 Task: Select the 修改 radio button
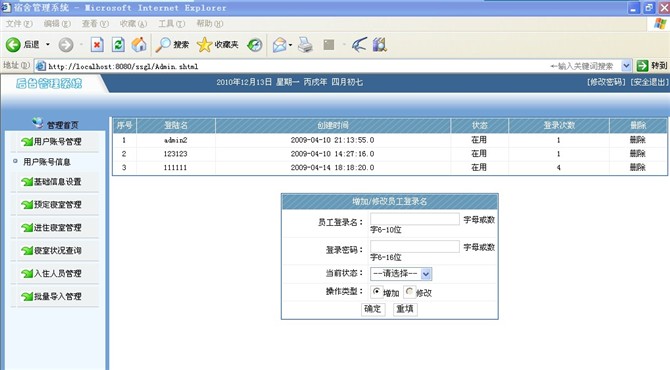[x=409, y=291]
